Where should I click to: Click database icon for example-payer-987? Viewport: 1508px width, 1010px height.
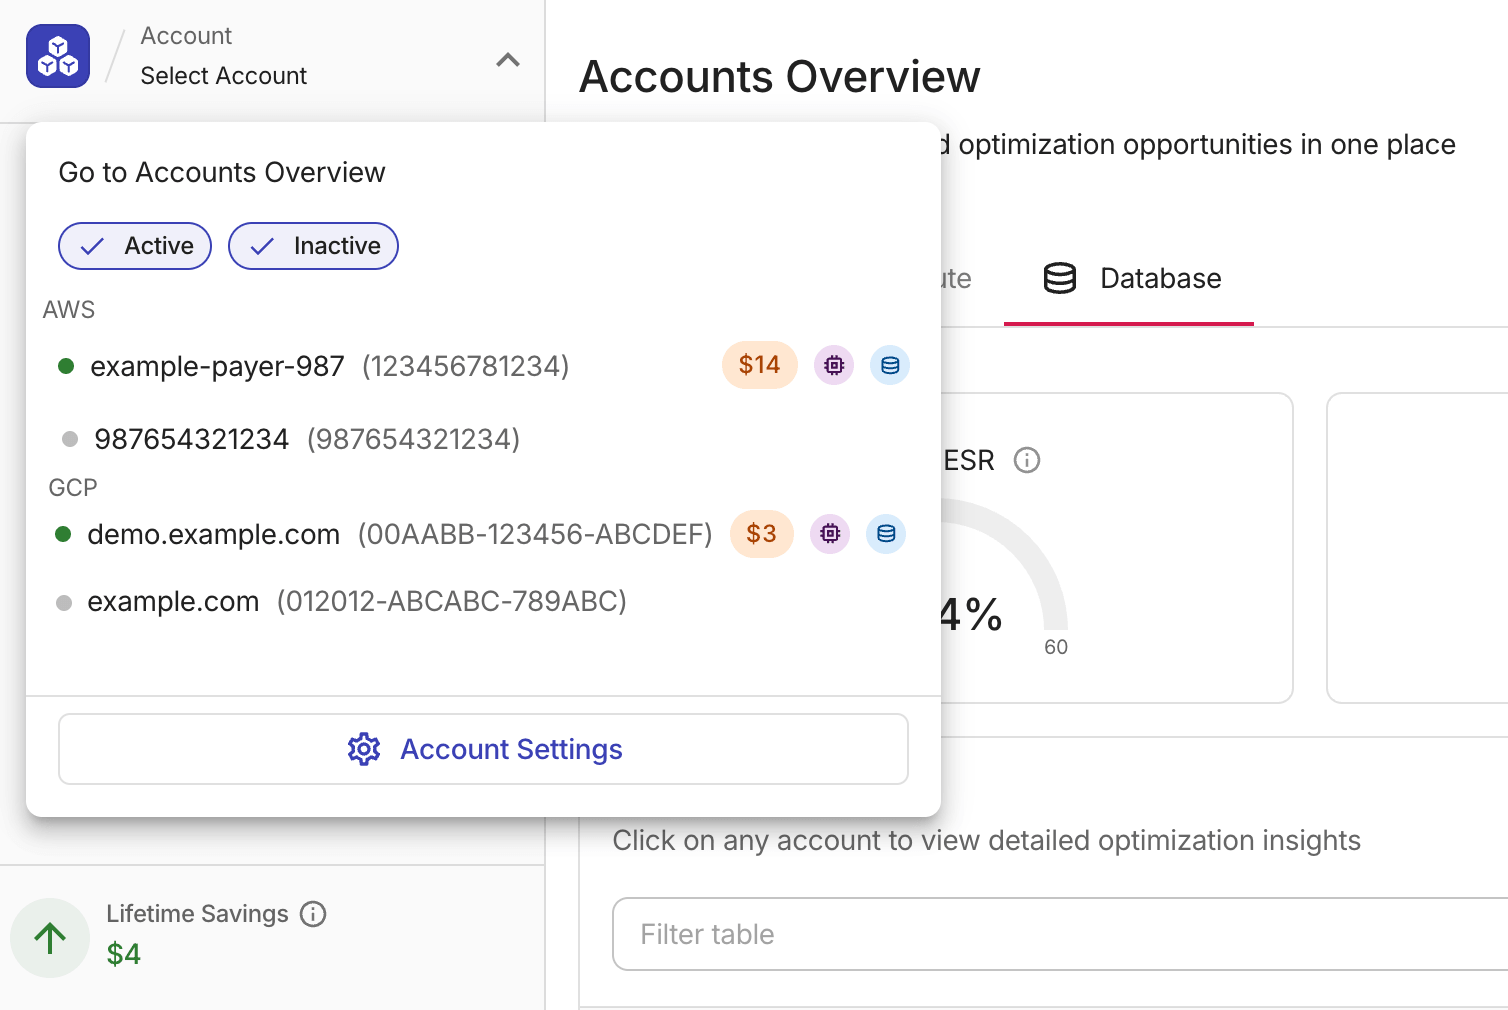pos(890,366)
